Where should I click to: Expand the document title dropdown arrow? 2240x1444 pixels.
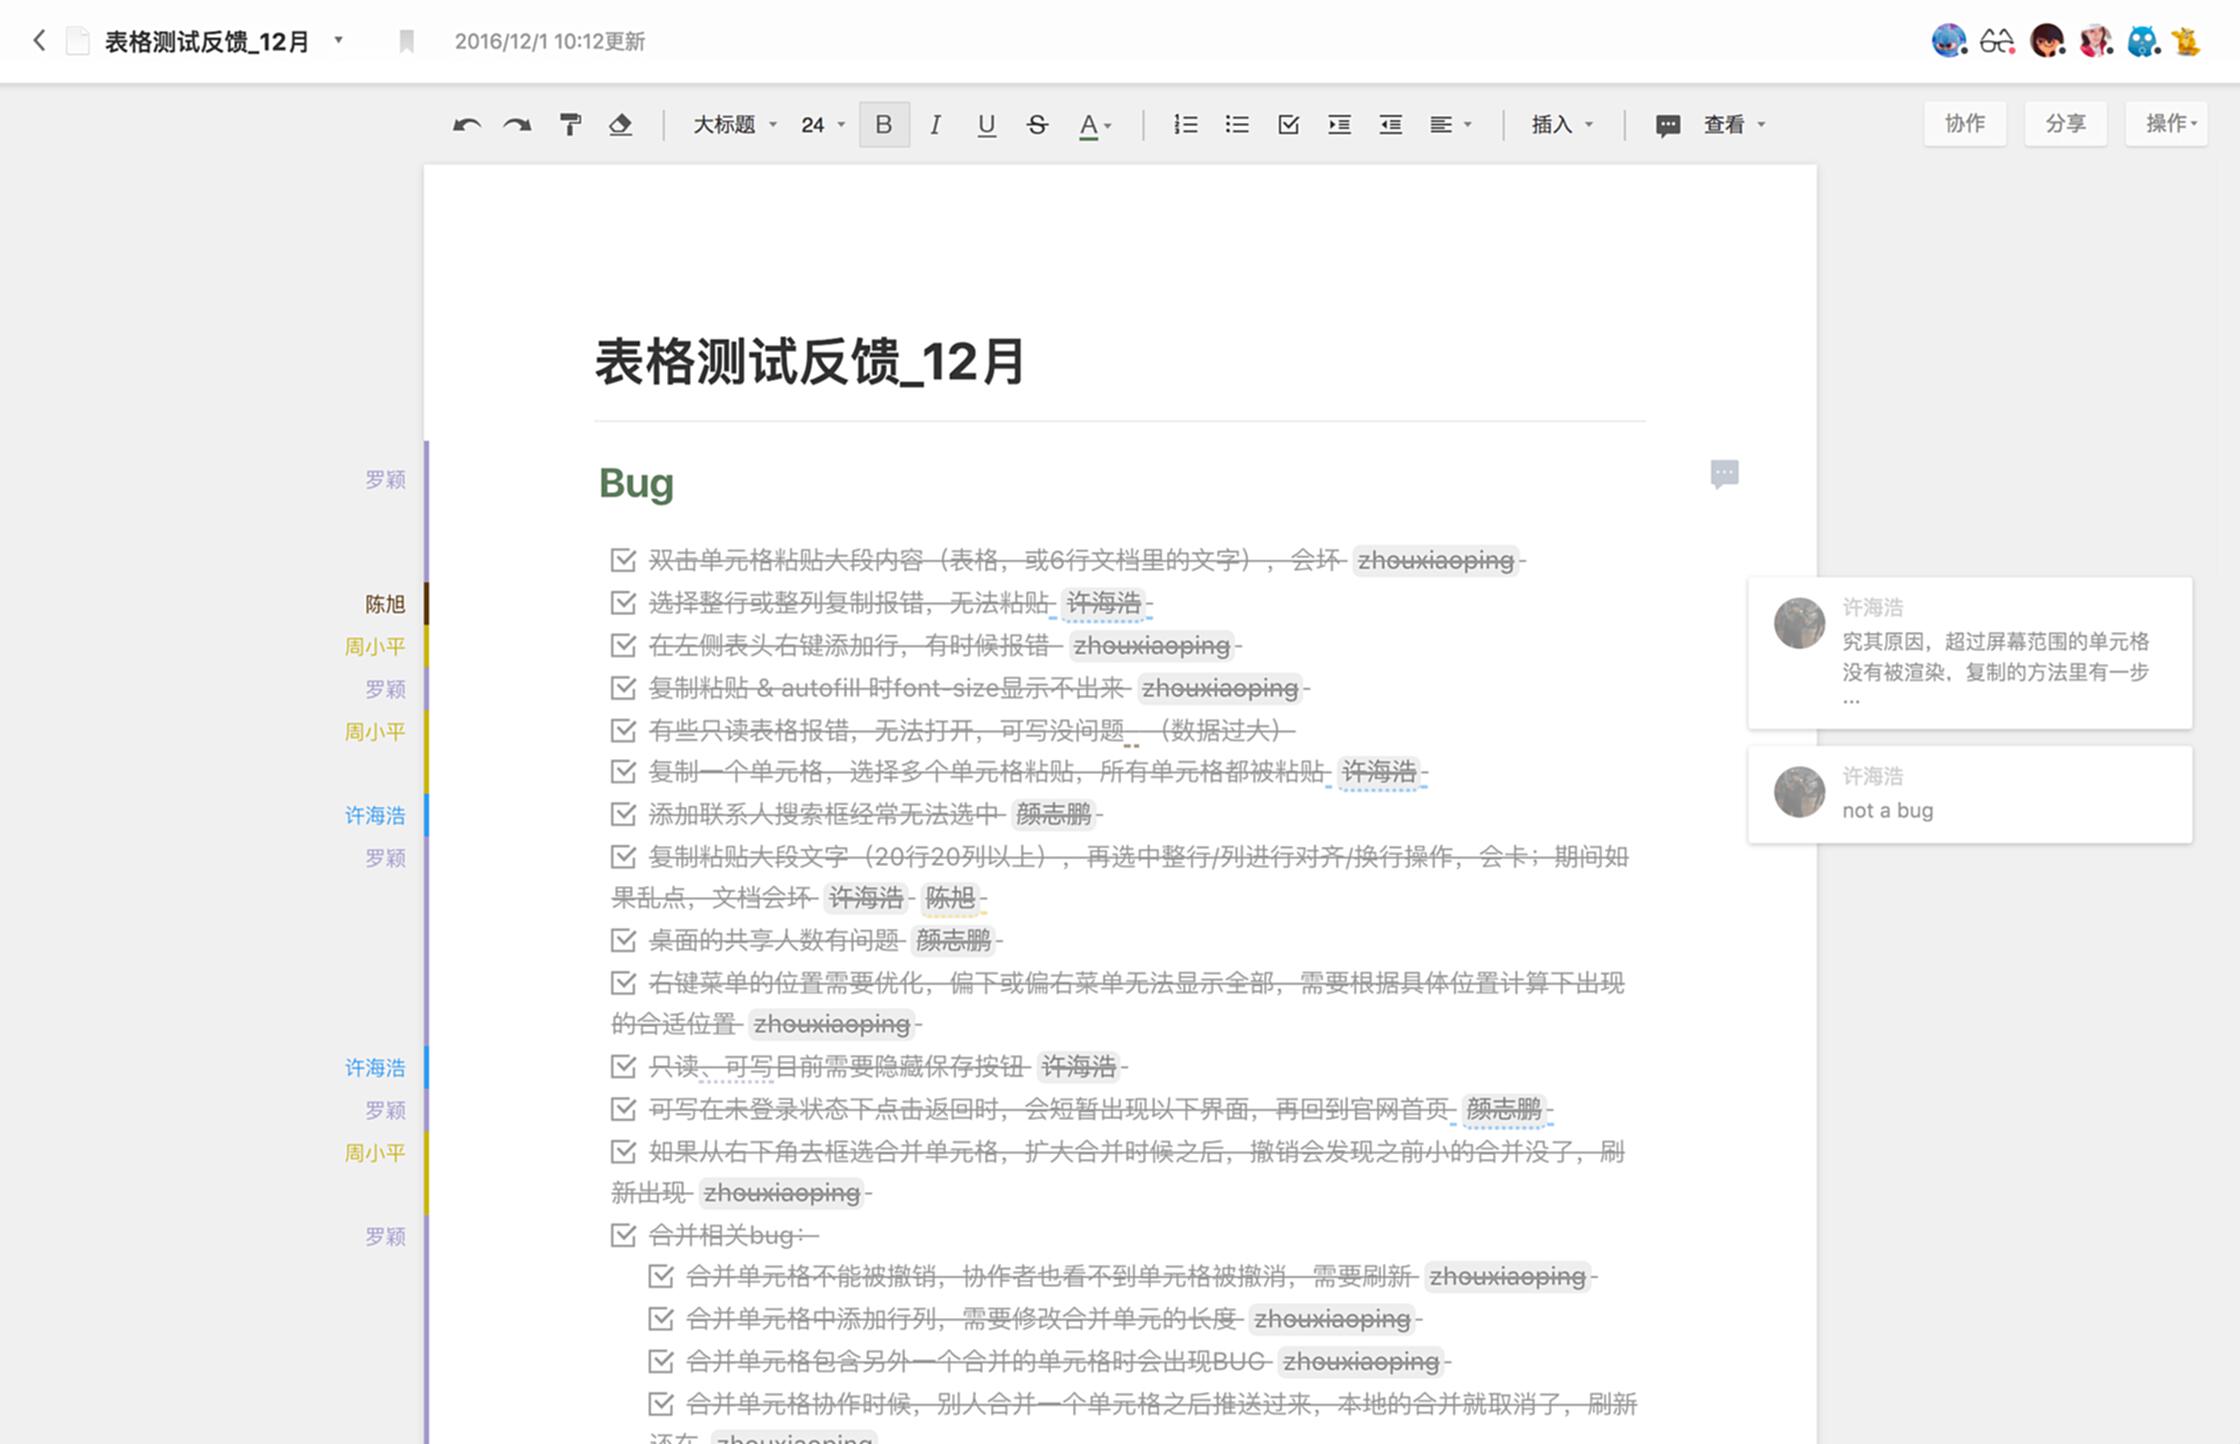pyautogui.click(x=339, y=40)
